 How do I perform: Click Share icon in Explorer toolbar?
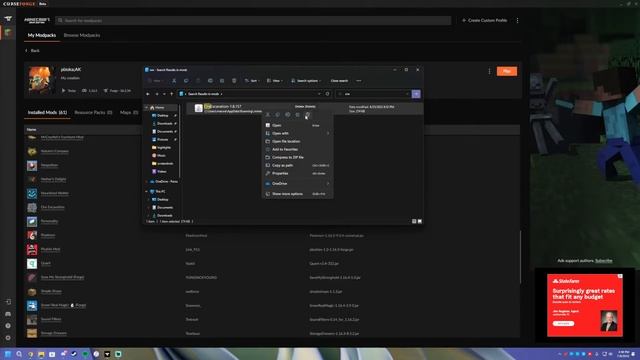[222, 81]
